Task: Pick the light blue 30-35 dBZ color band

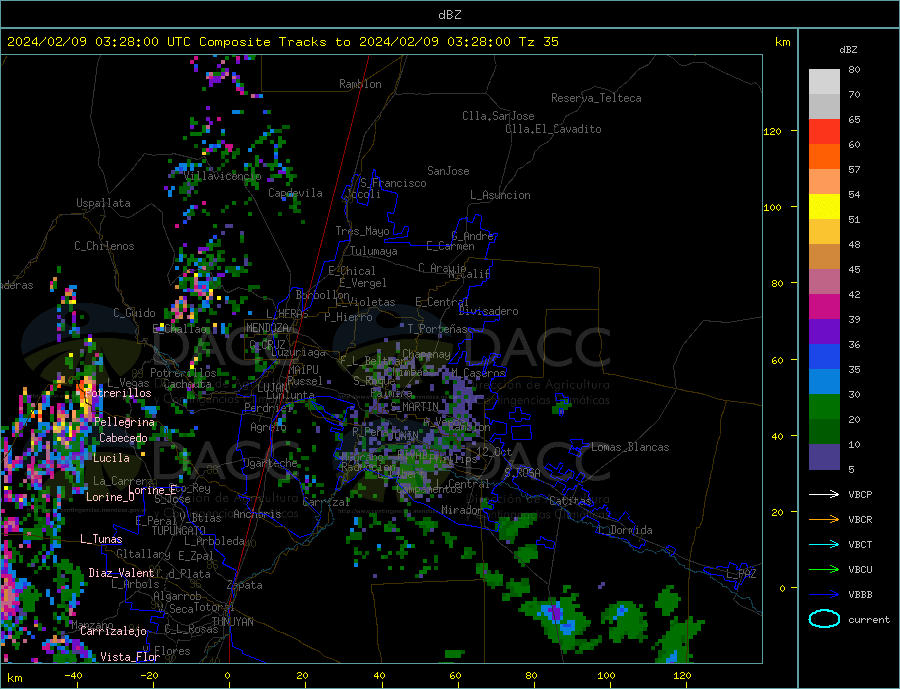Action: click(x=824, y=382)
